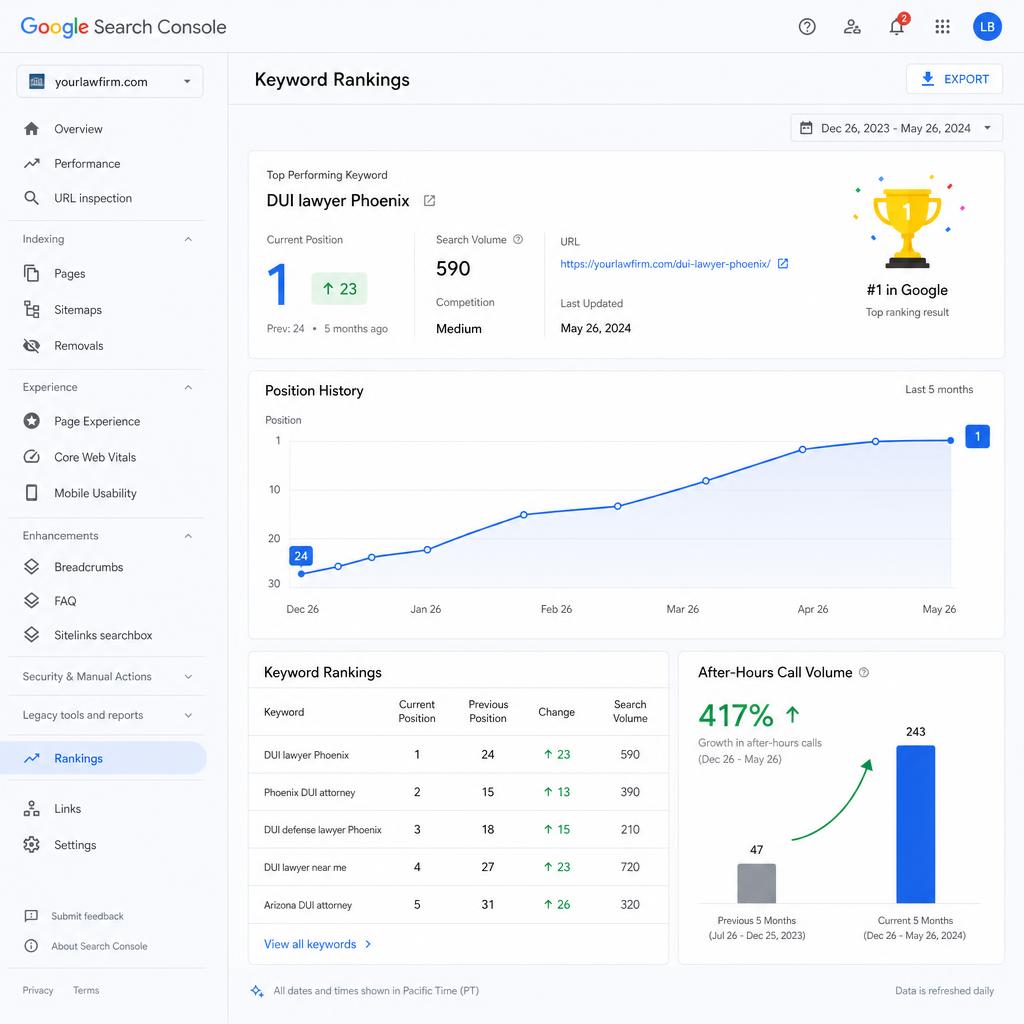Viewport: 1024px width, 1024px height.
Task: Click the blue Current 5 Months bar
Action: point(915,824)
